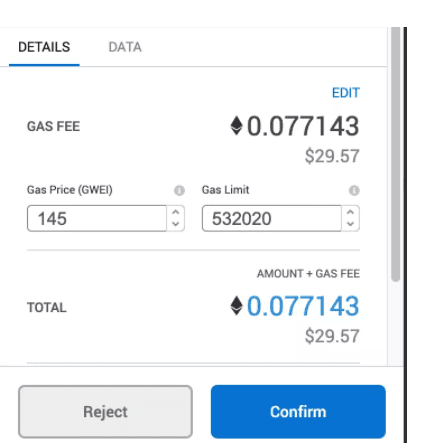
Task: Increase Gas Price with the up arrow
Action: [176, 212]
